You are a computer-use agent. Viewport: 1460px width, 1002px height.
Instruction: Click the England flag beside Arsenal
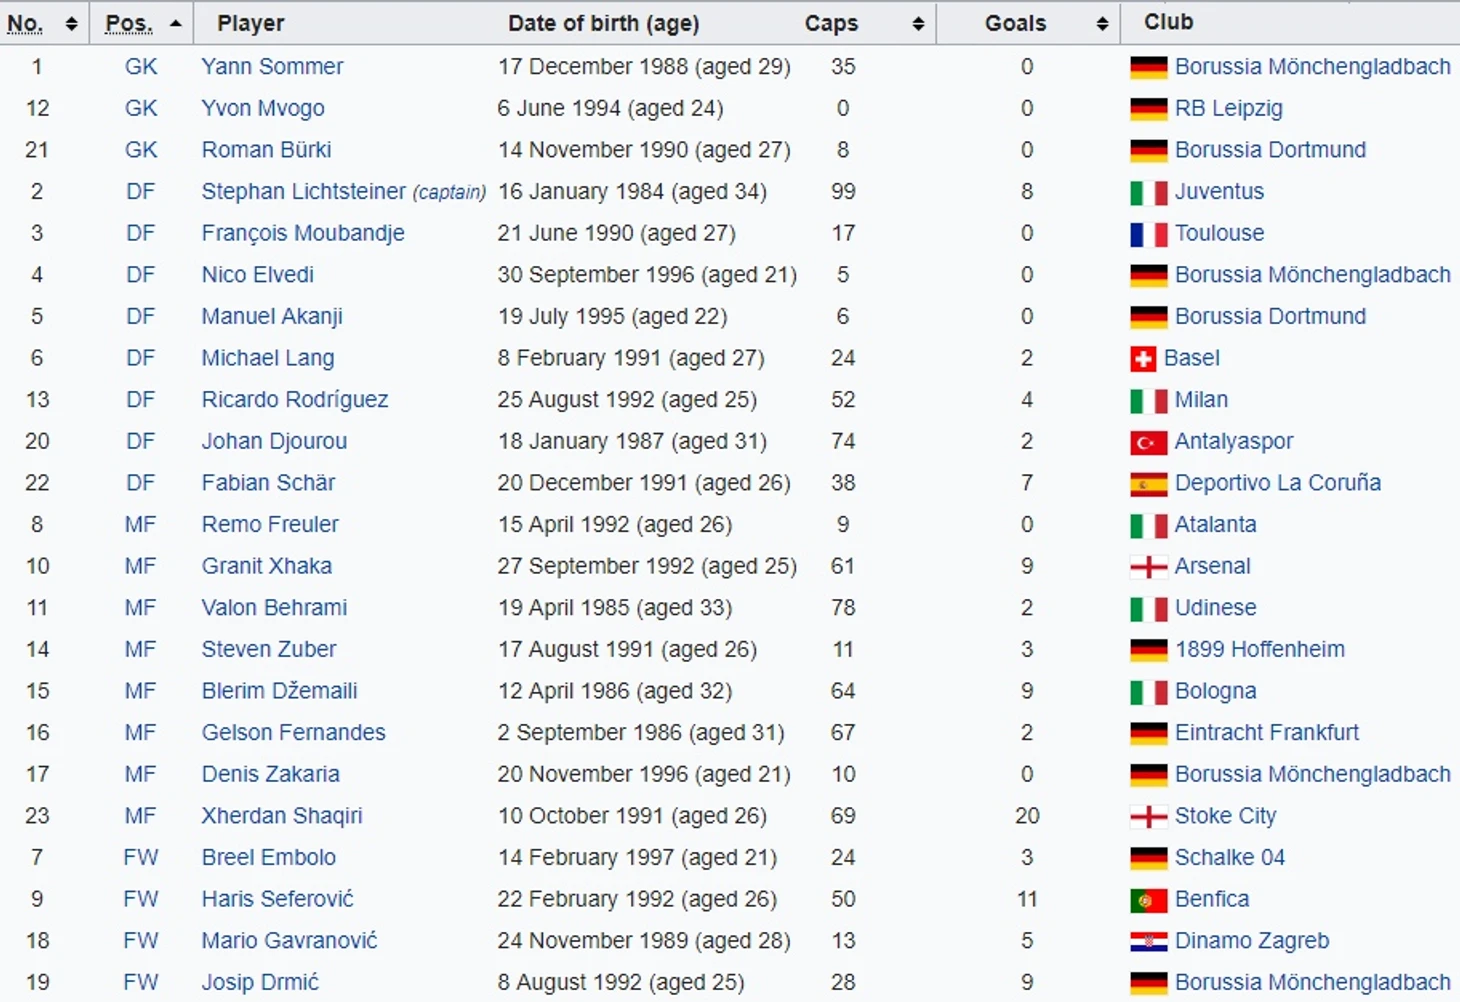(x=1148, y=567)
